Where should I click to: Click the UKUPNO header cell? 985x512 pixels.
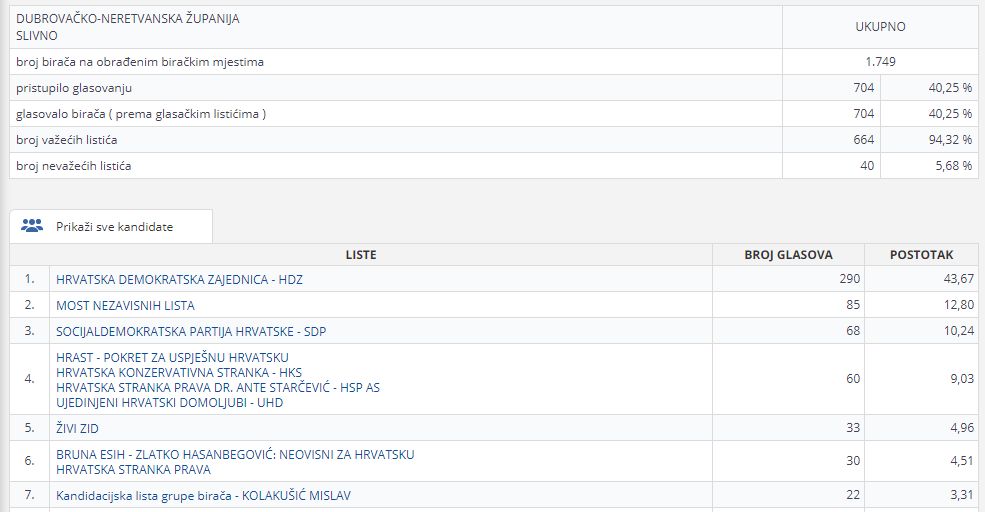point(880,27)
